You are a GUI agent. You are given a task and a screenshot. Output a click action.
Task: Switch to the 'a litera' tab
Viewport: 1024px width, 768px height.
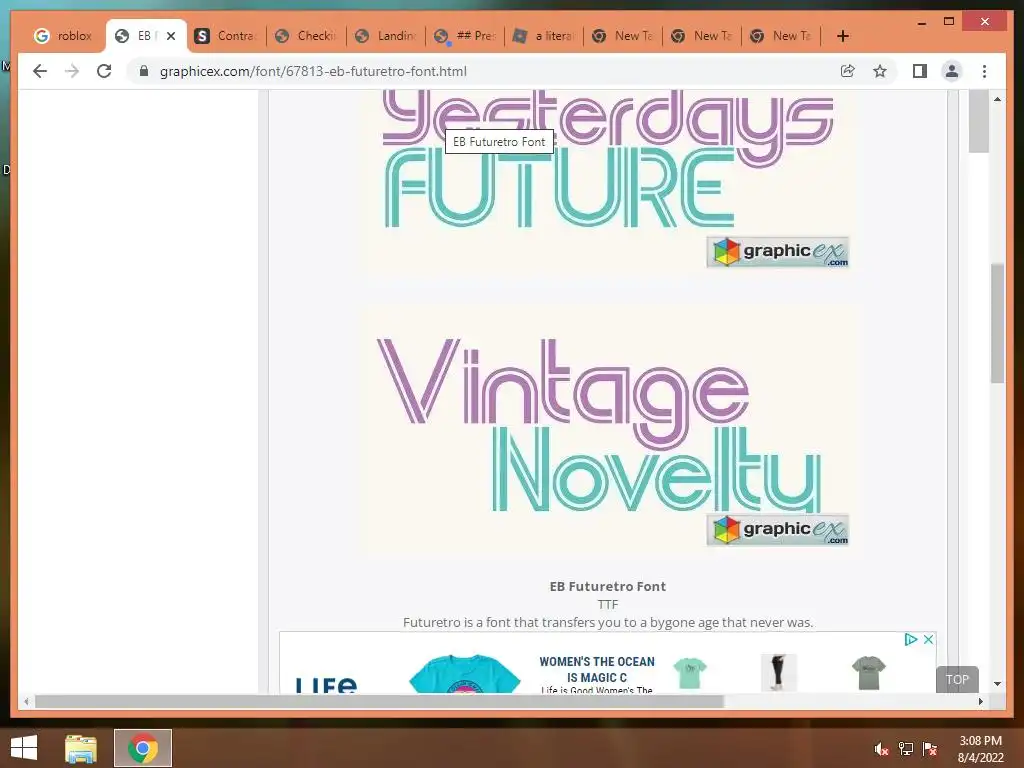pos(545,36)
